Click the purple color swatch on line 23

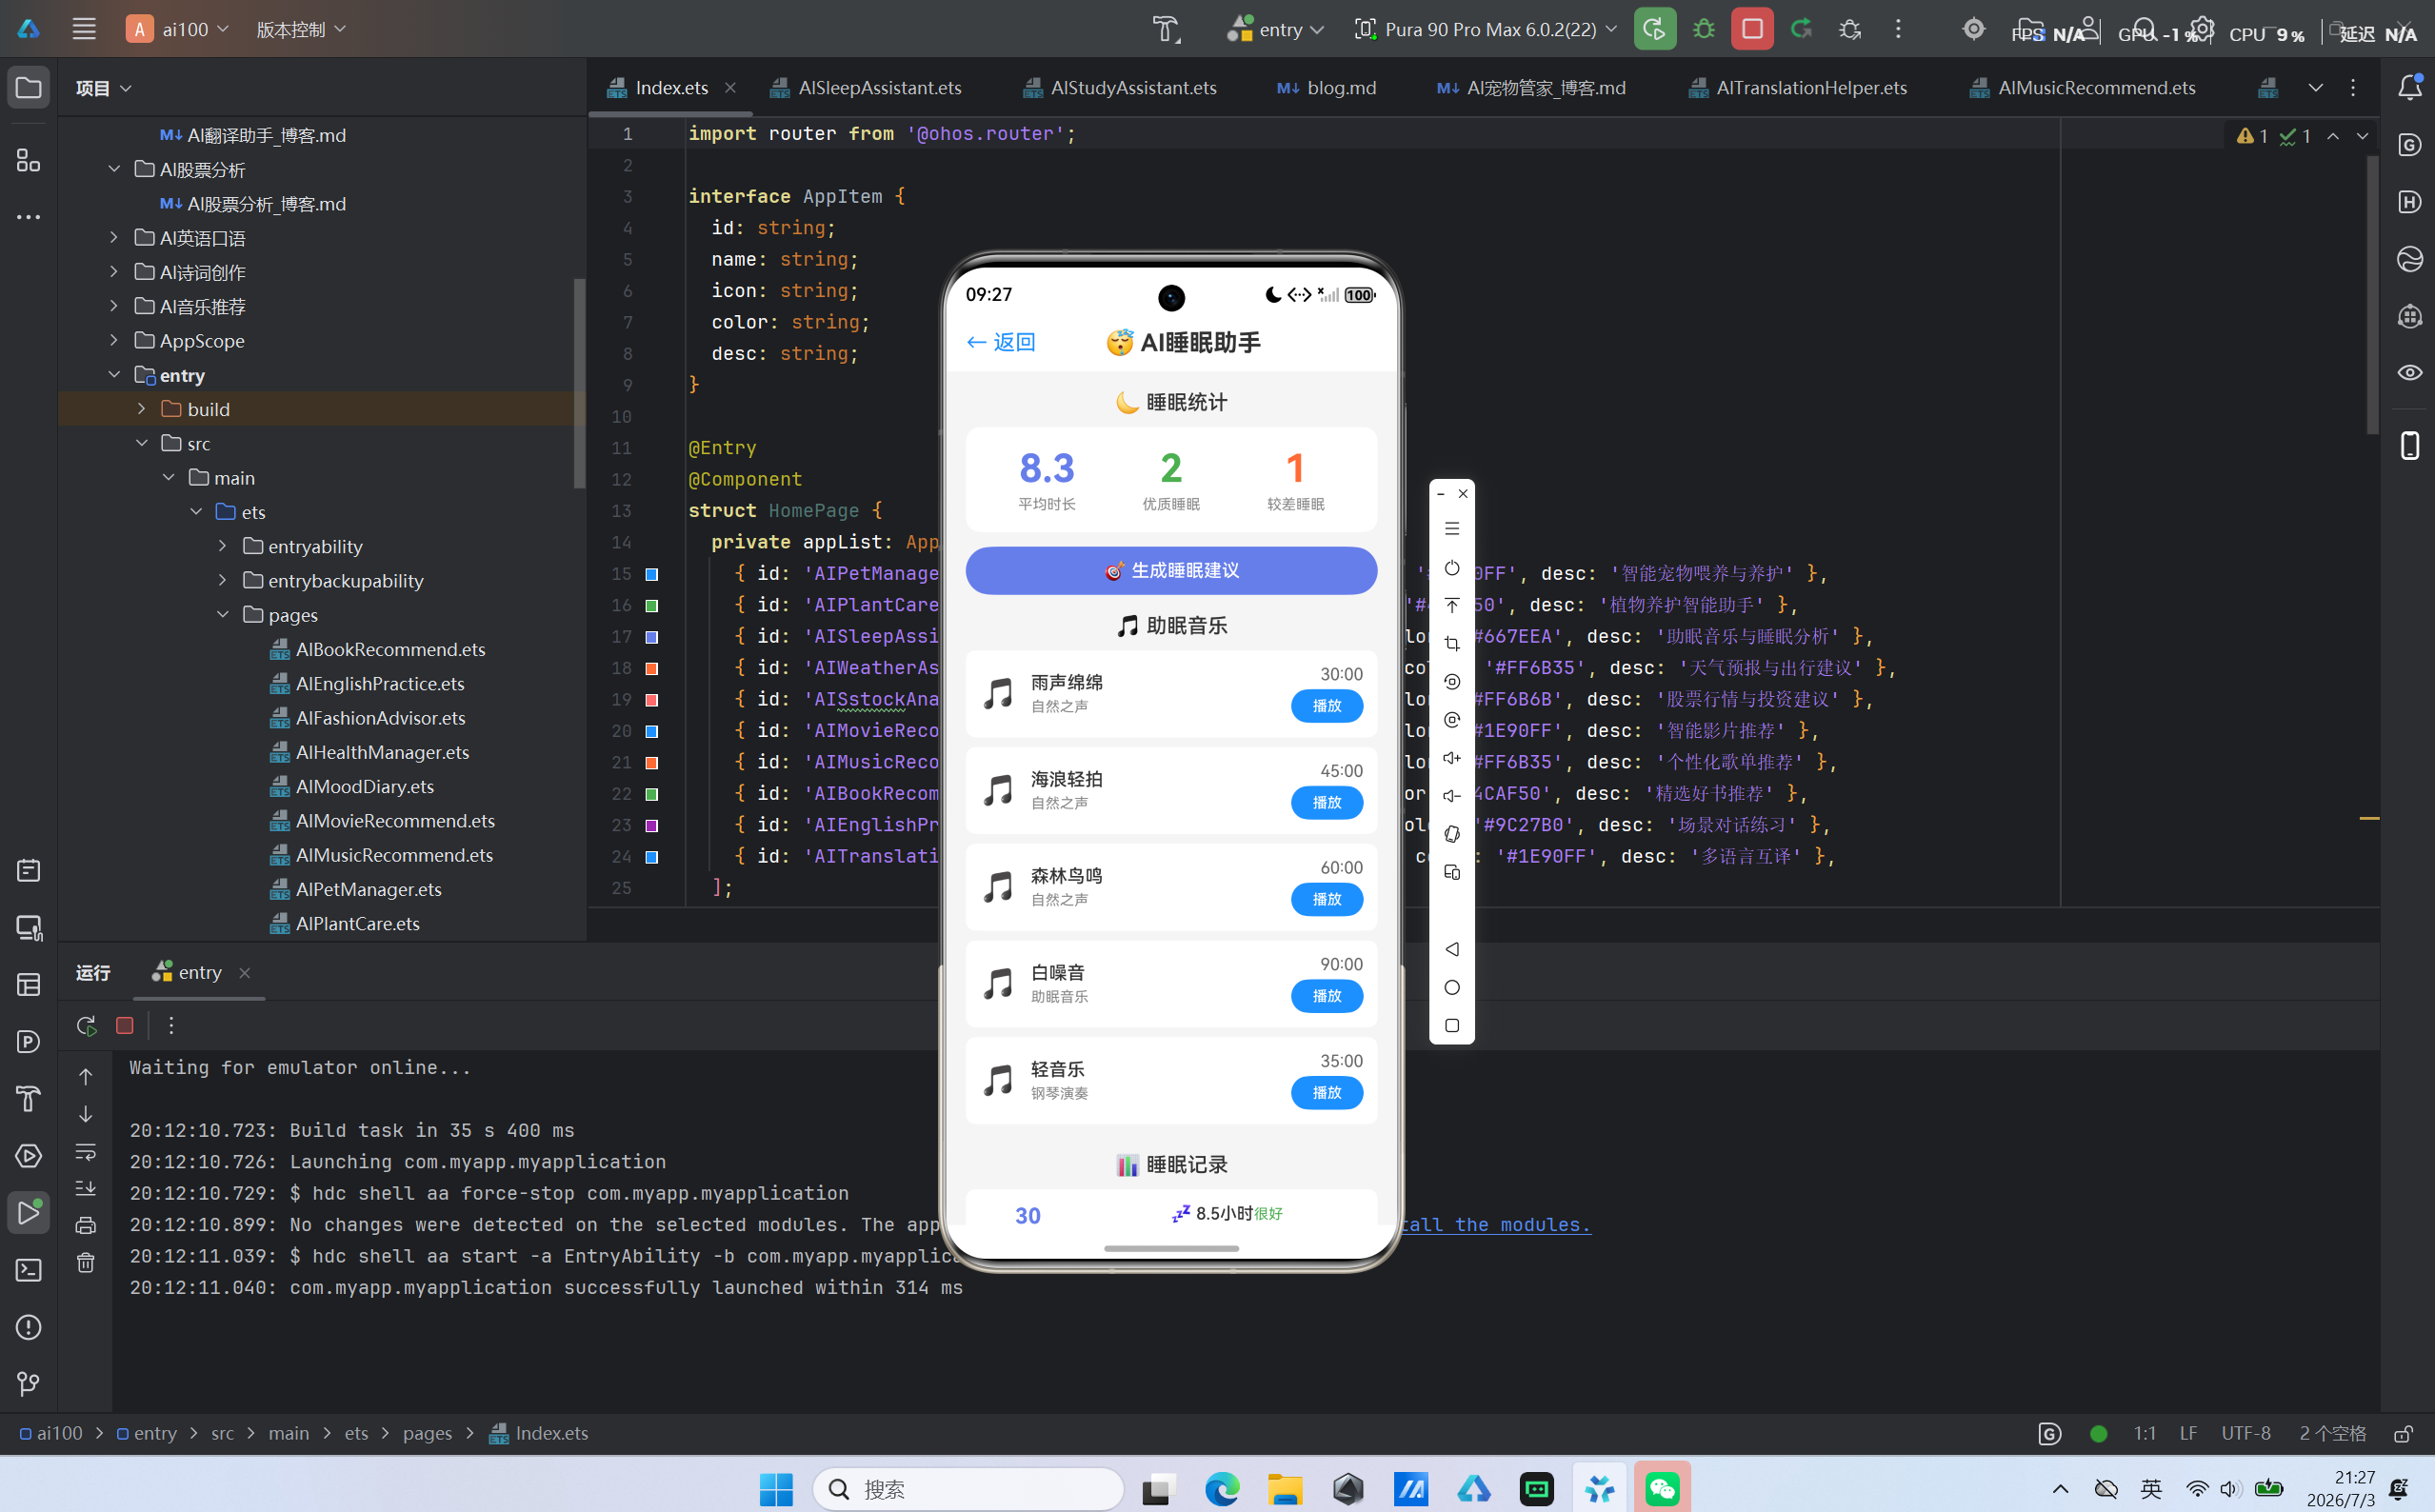652,826
